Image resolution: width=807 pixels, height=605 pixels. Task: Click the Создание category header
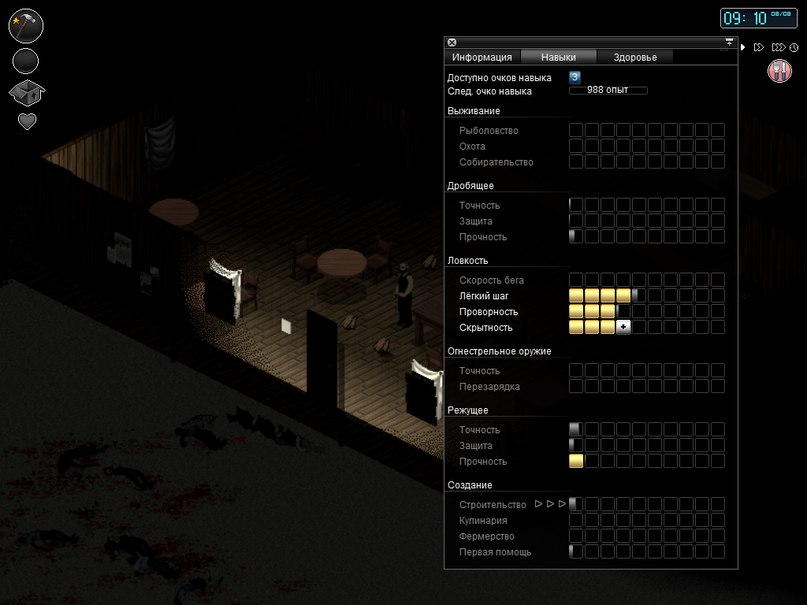[x=469, y=485]
